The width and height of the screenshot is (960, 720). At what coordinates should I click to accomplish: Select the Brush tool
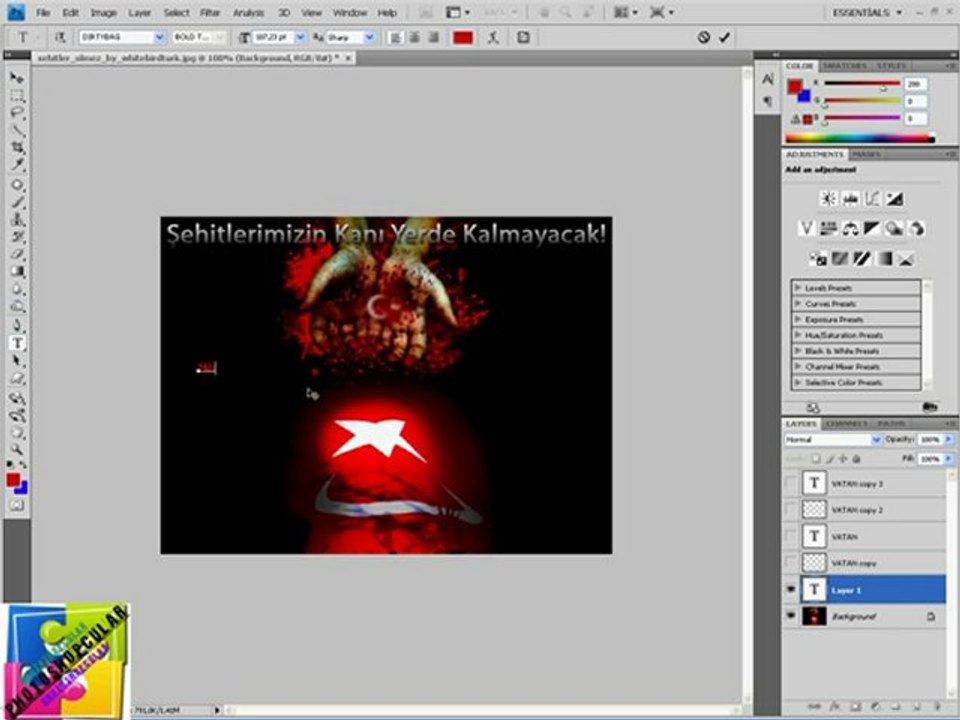tap(17, 202)
